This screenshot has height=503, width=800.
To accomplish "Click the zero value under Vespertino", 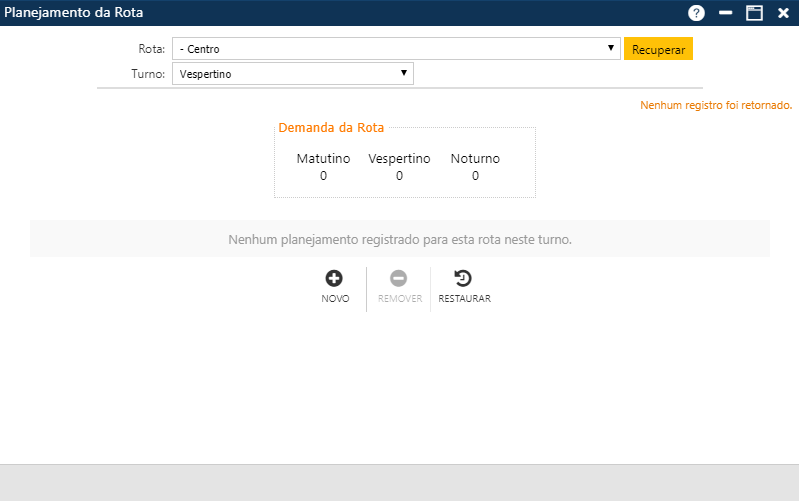I will click(x=399, y=176).
